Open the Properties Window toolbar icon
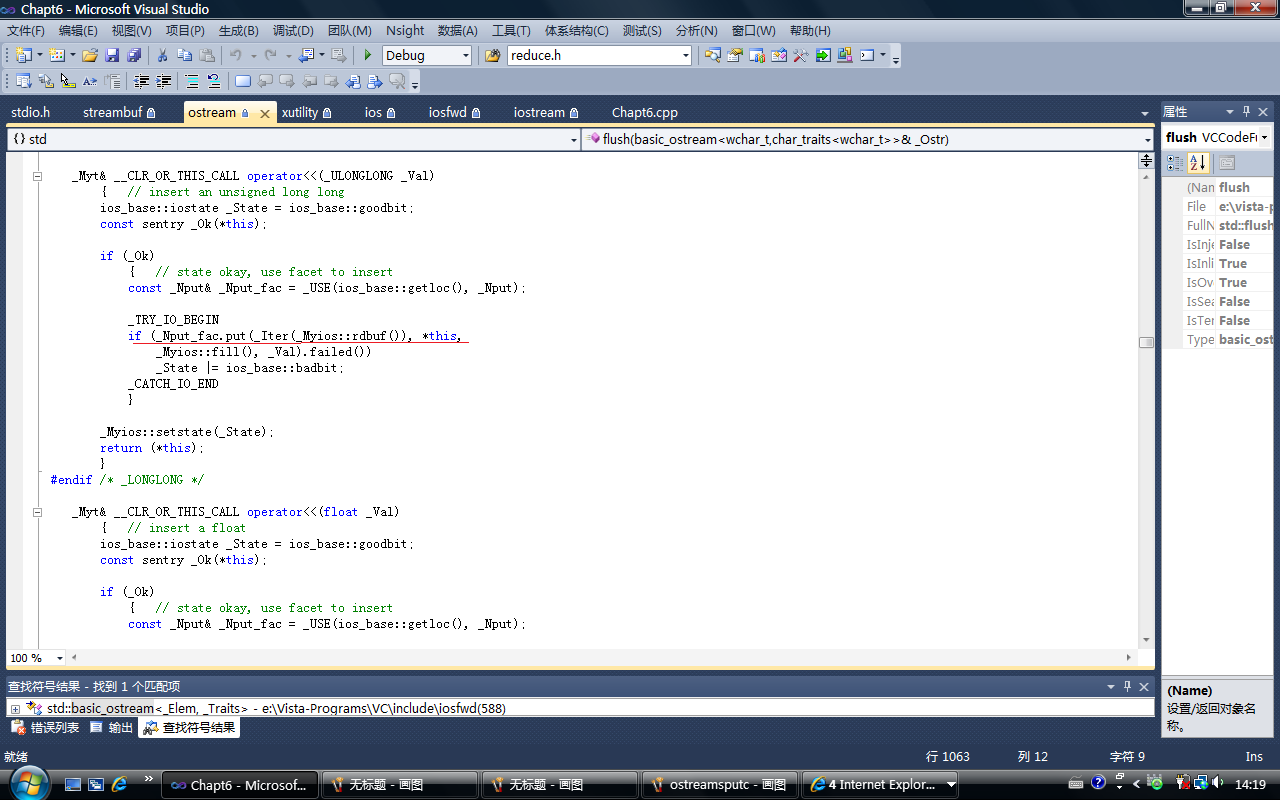This screenshot has height=800, width=1280. (735, 55)
